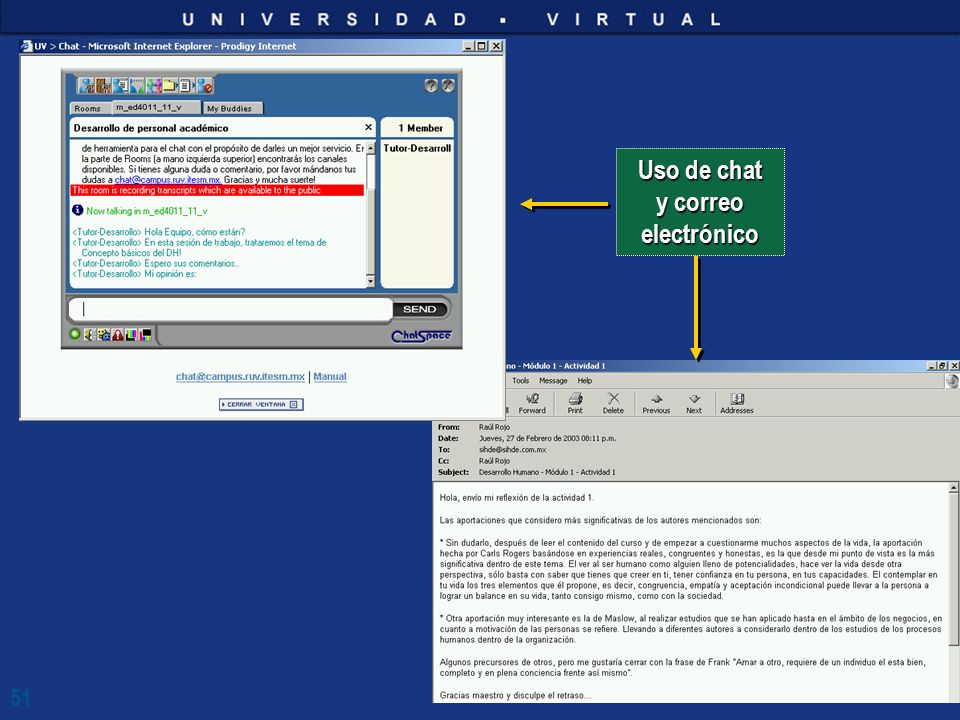Screen dimensions: 960x720
Task: Print the email with the Print icon
Action: 575,403
